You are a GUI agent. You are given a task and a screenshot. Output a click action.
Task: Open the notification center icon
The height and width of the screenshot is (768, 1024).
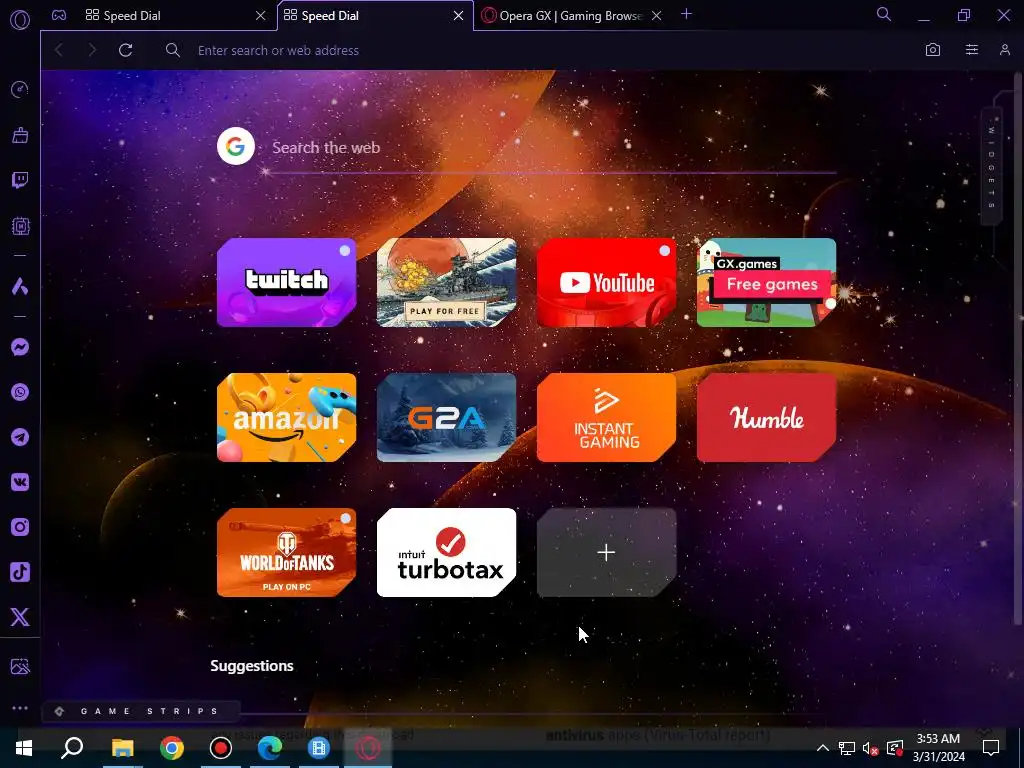pyautogui.click(x=991, y=748)
